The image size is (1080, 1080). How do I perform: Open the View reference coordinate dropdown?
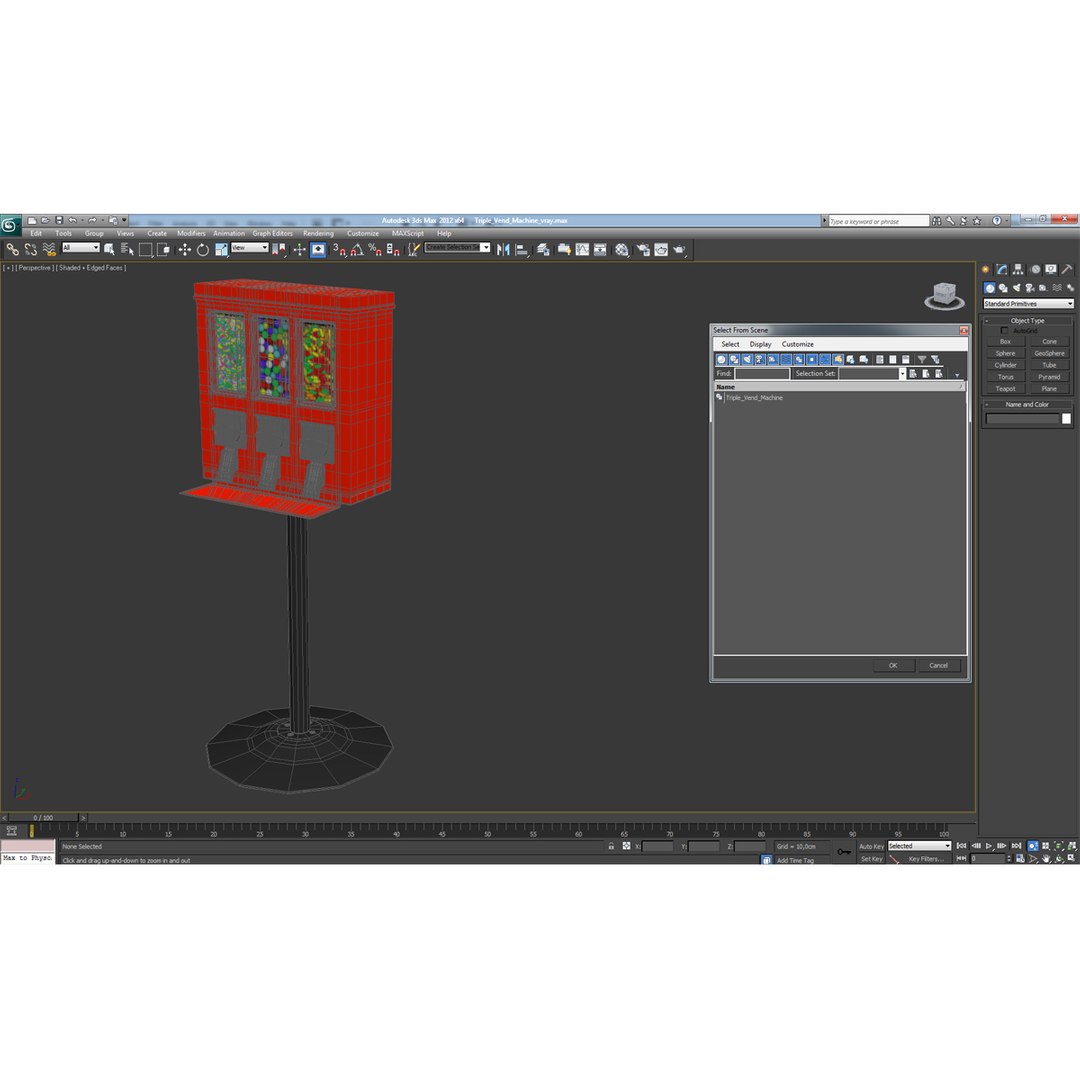click(249, 247)
